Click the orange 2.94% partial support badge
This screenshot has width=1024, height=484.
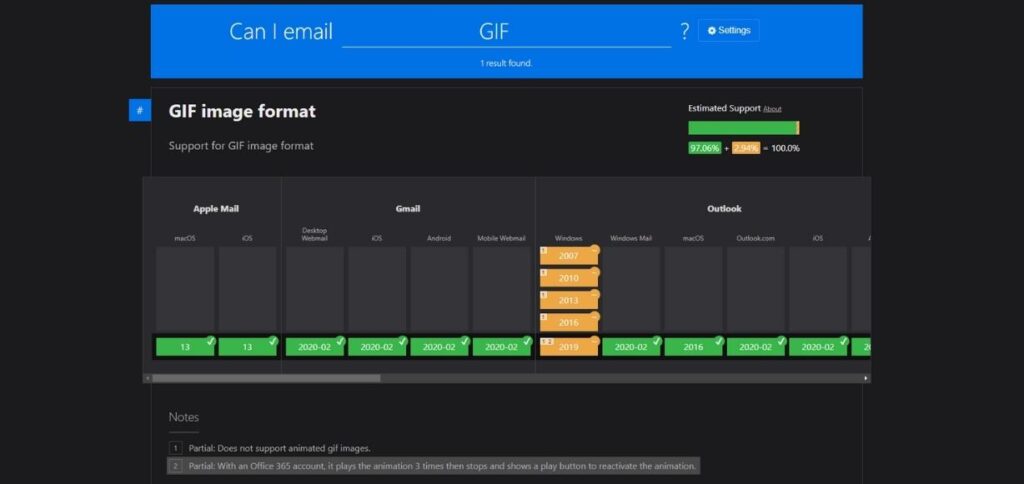point(746,148)
